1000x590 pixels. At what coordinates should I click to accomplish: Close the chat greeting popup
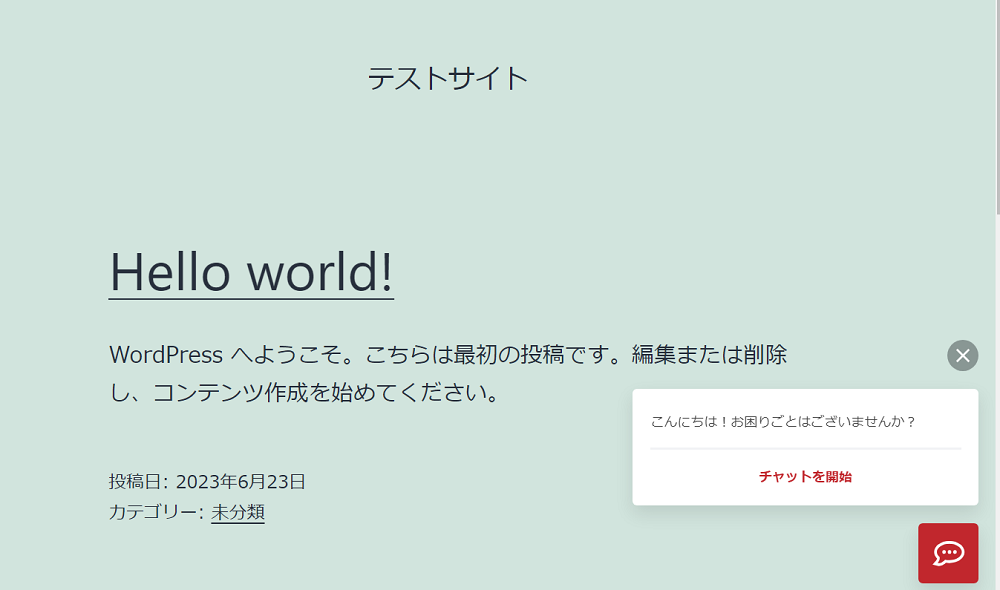click(x=962, y=355)
